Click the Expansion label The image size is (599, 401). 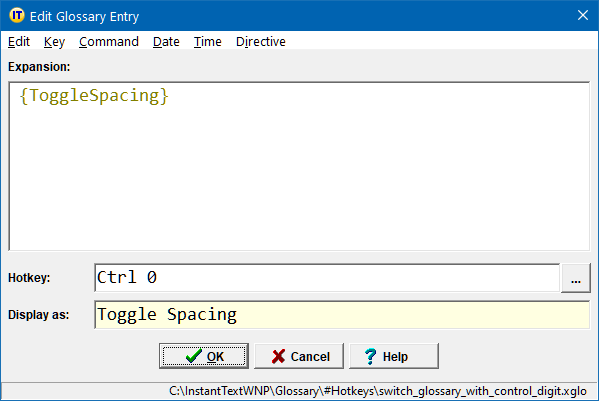39,66
